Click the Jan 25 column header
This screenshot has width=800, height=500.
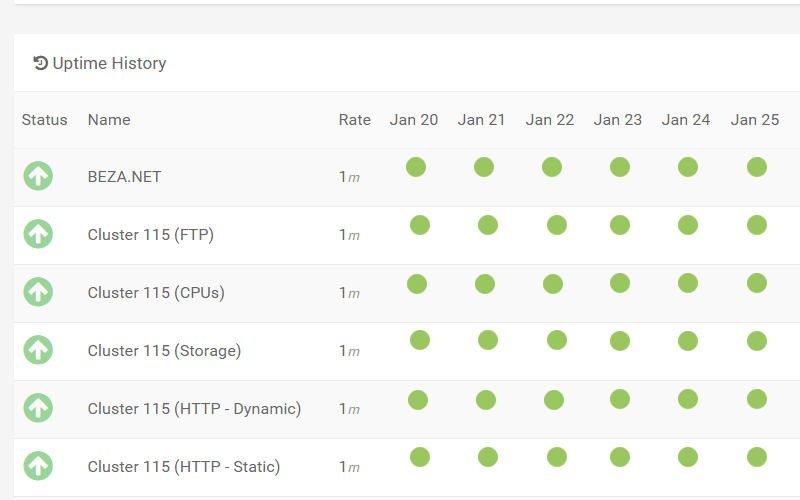pos(755,120)
